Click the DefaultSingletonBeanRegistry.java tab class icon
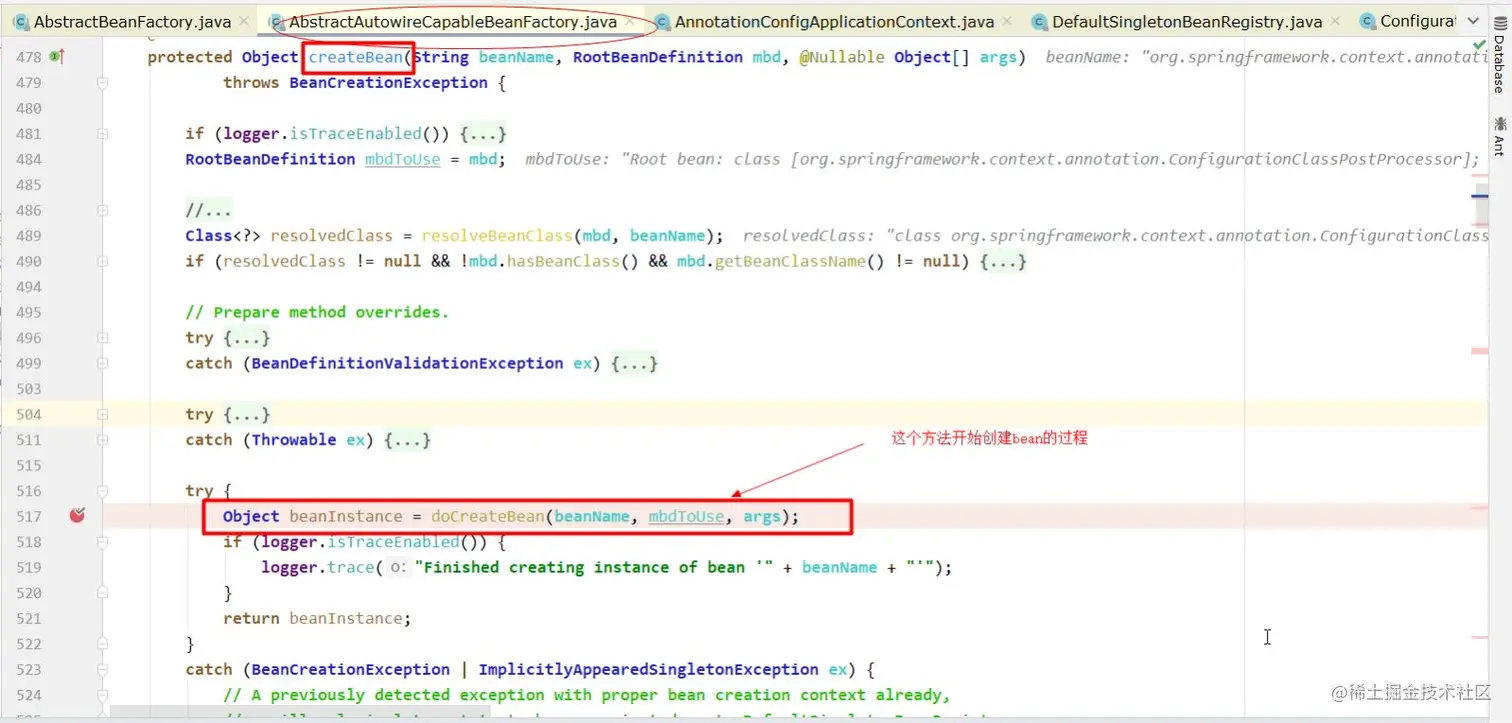The height and width of the screenshot is (723, 1512). click(1038, 21)
